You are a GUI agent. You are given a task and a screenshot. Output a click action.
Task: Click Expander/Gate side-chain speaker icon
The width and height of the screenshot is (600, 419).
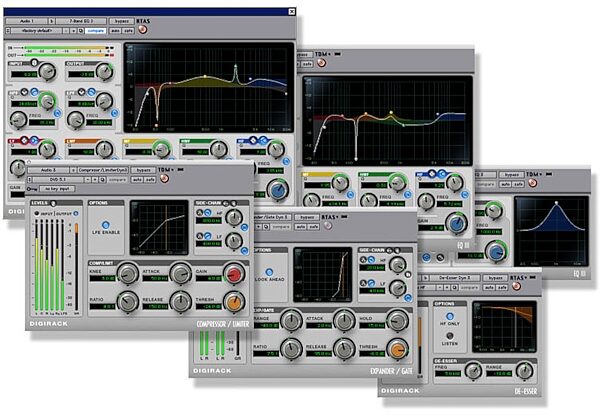click(397, 250)
